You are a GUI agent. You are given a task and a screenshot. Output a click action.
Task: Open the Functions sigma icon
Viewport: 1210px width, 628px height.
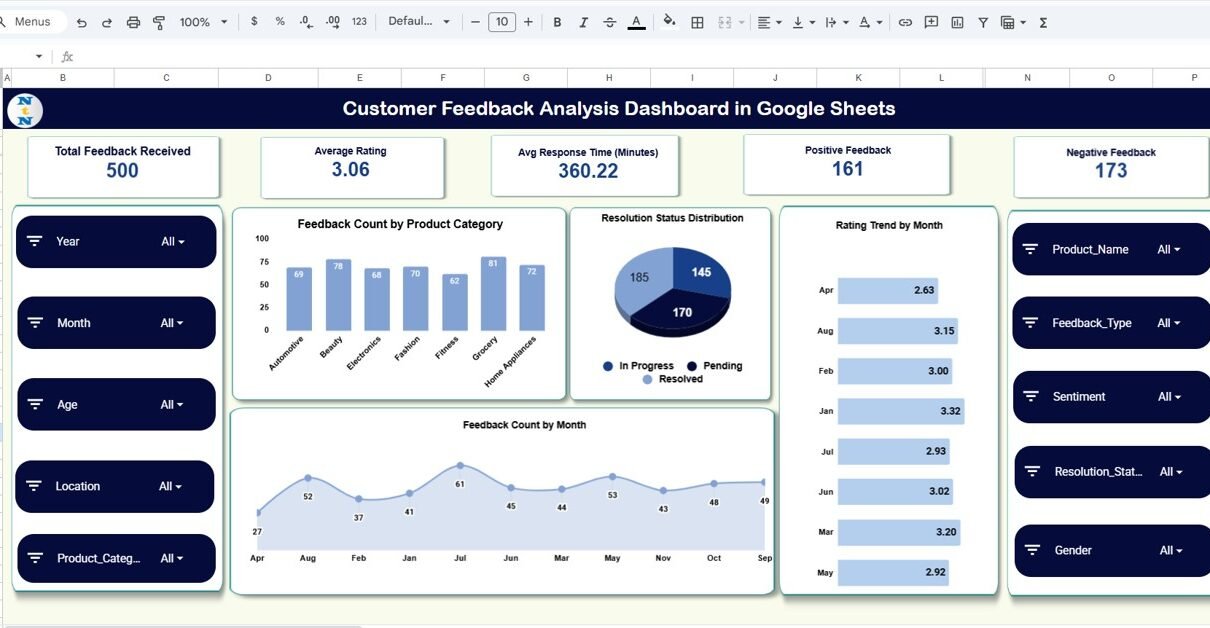click(x=1043, y=22)
